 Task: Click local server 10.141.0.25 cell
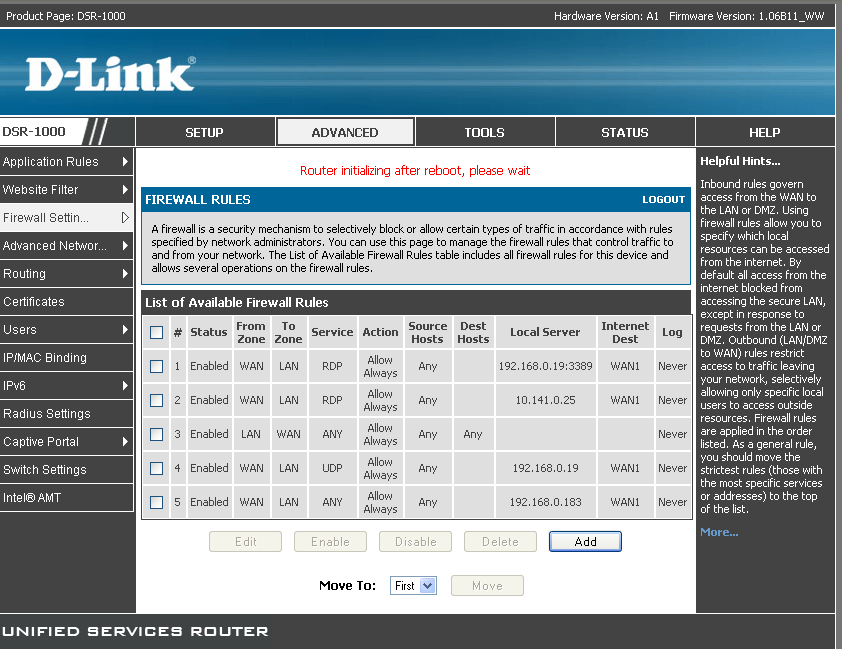click(x=545, y=400)
